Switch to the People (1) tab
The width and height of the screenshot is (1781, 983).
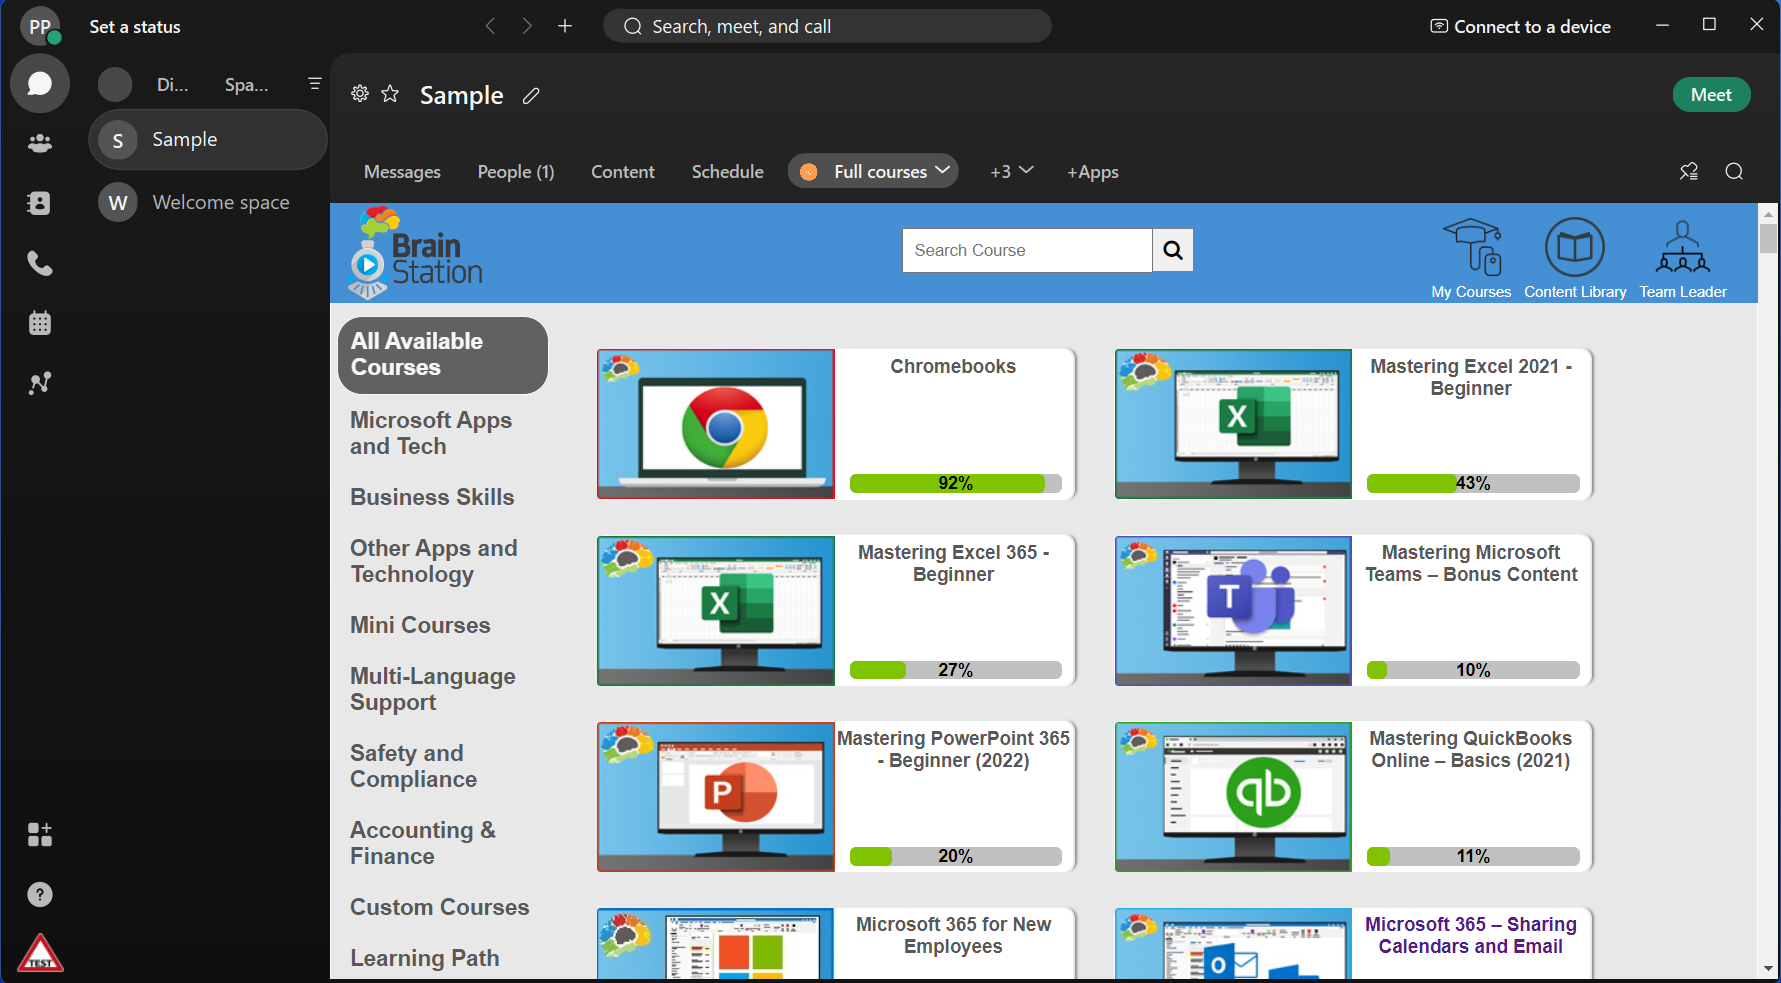pyautogui.click(x=515, y=172)
